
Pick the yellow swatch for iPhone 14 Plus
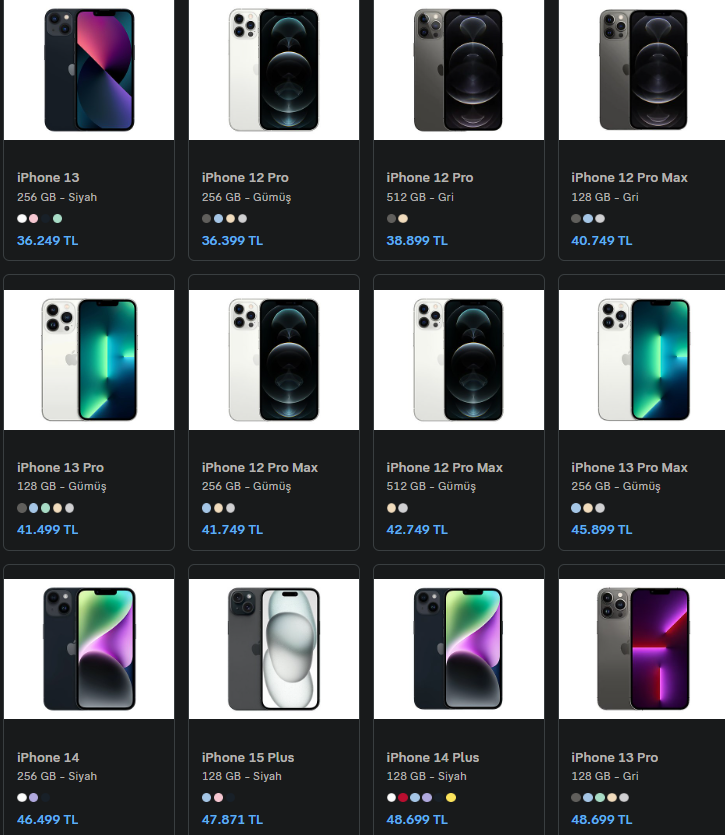click(x=451, y=798)
